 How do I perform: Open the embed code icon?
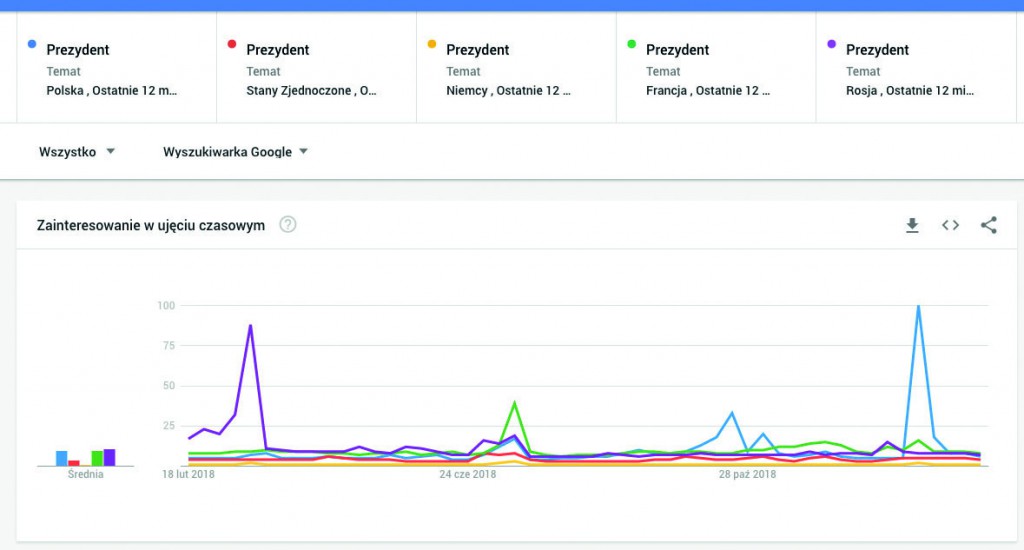[950, 225]
